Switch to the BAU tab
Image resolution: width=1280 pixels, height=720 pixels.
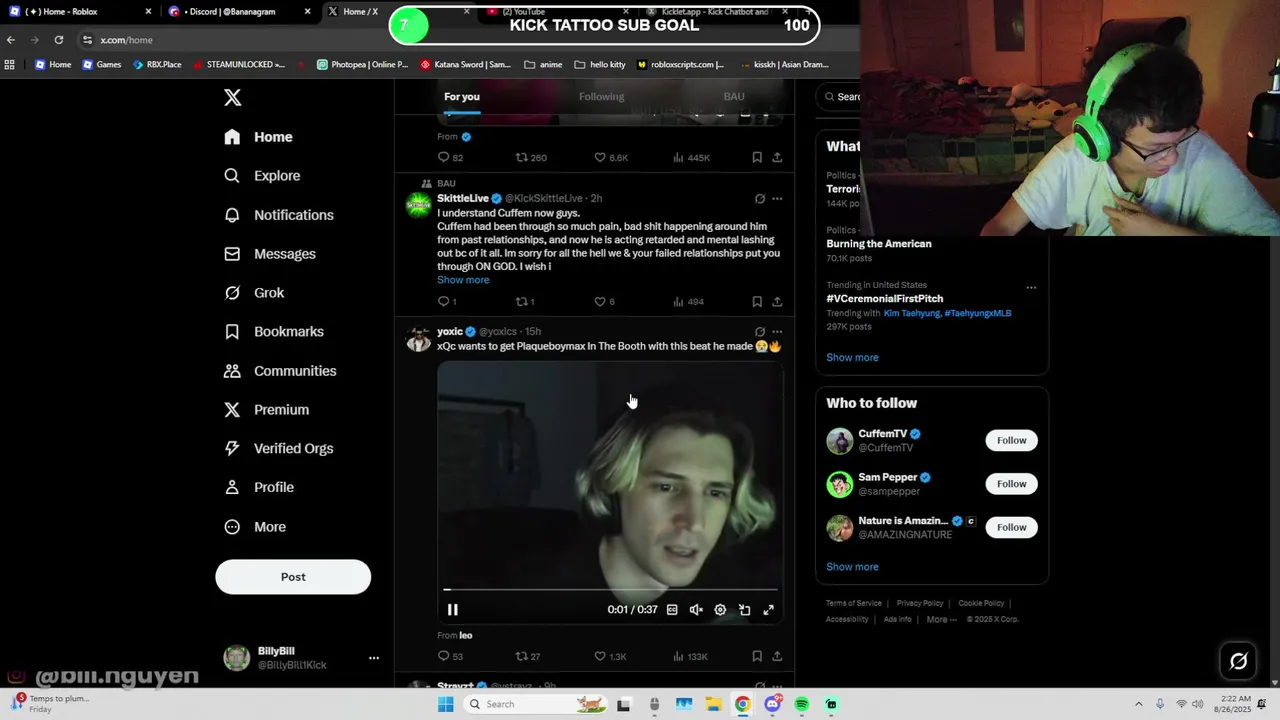point(734,97)
